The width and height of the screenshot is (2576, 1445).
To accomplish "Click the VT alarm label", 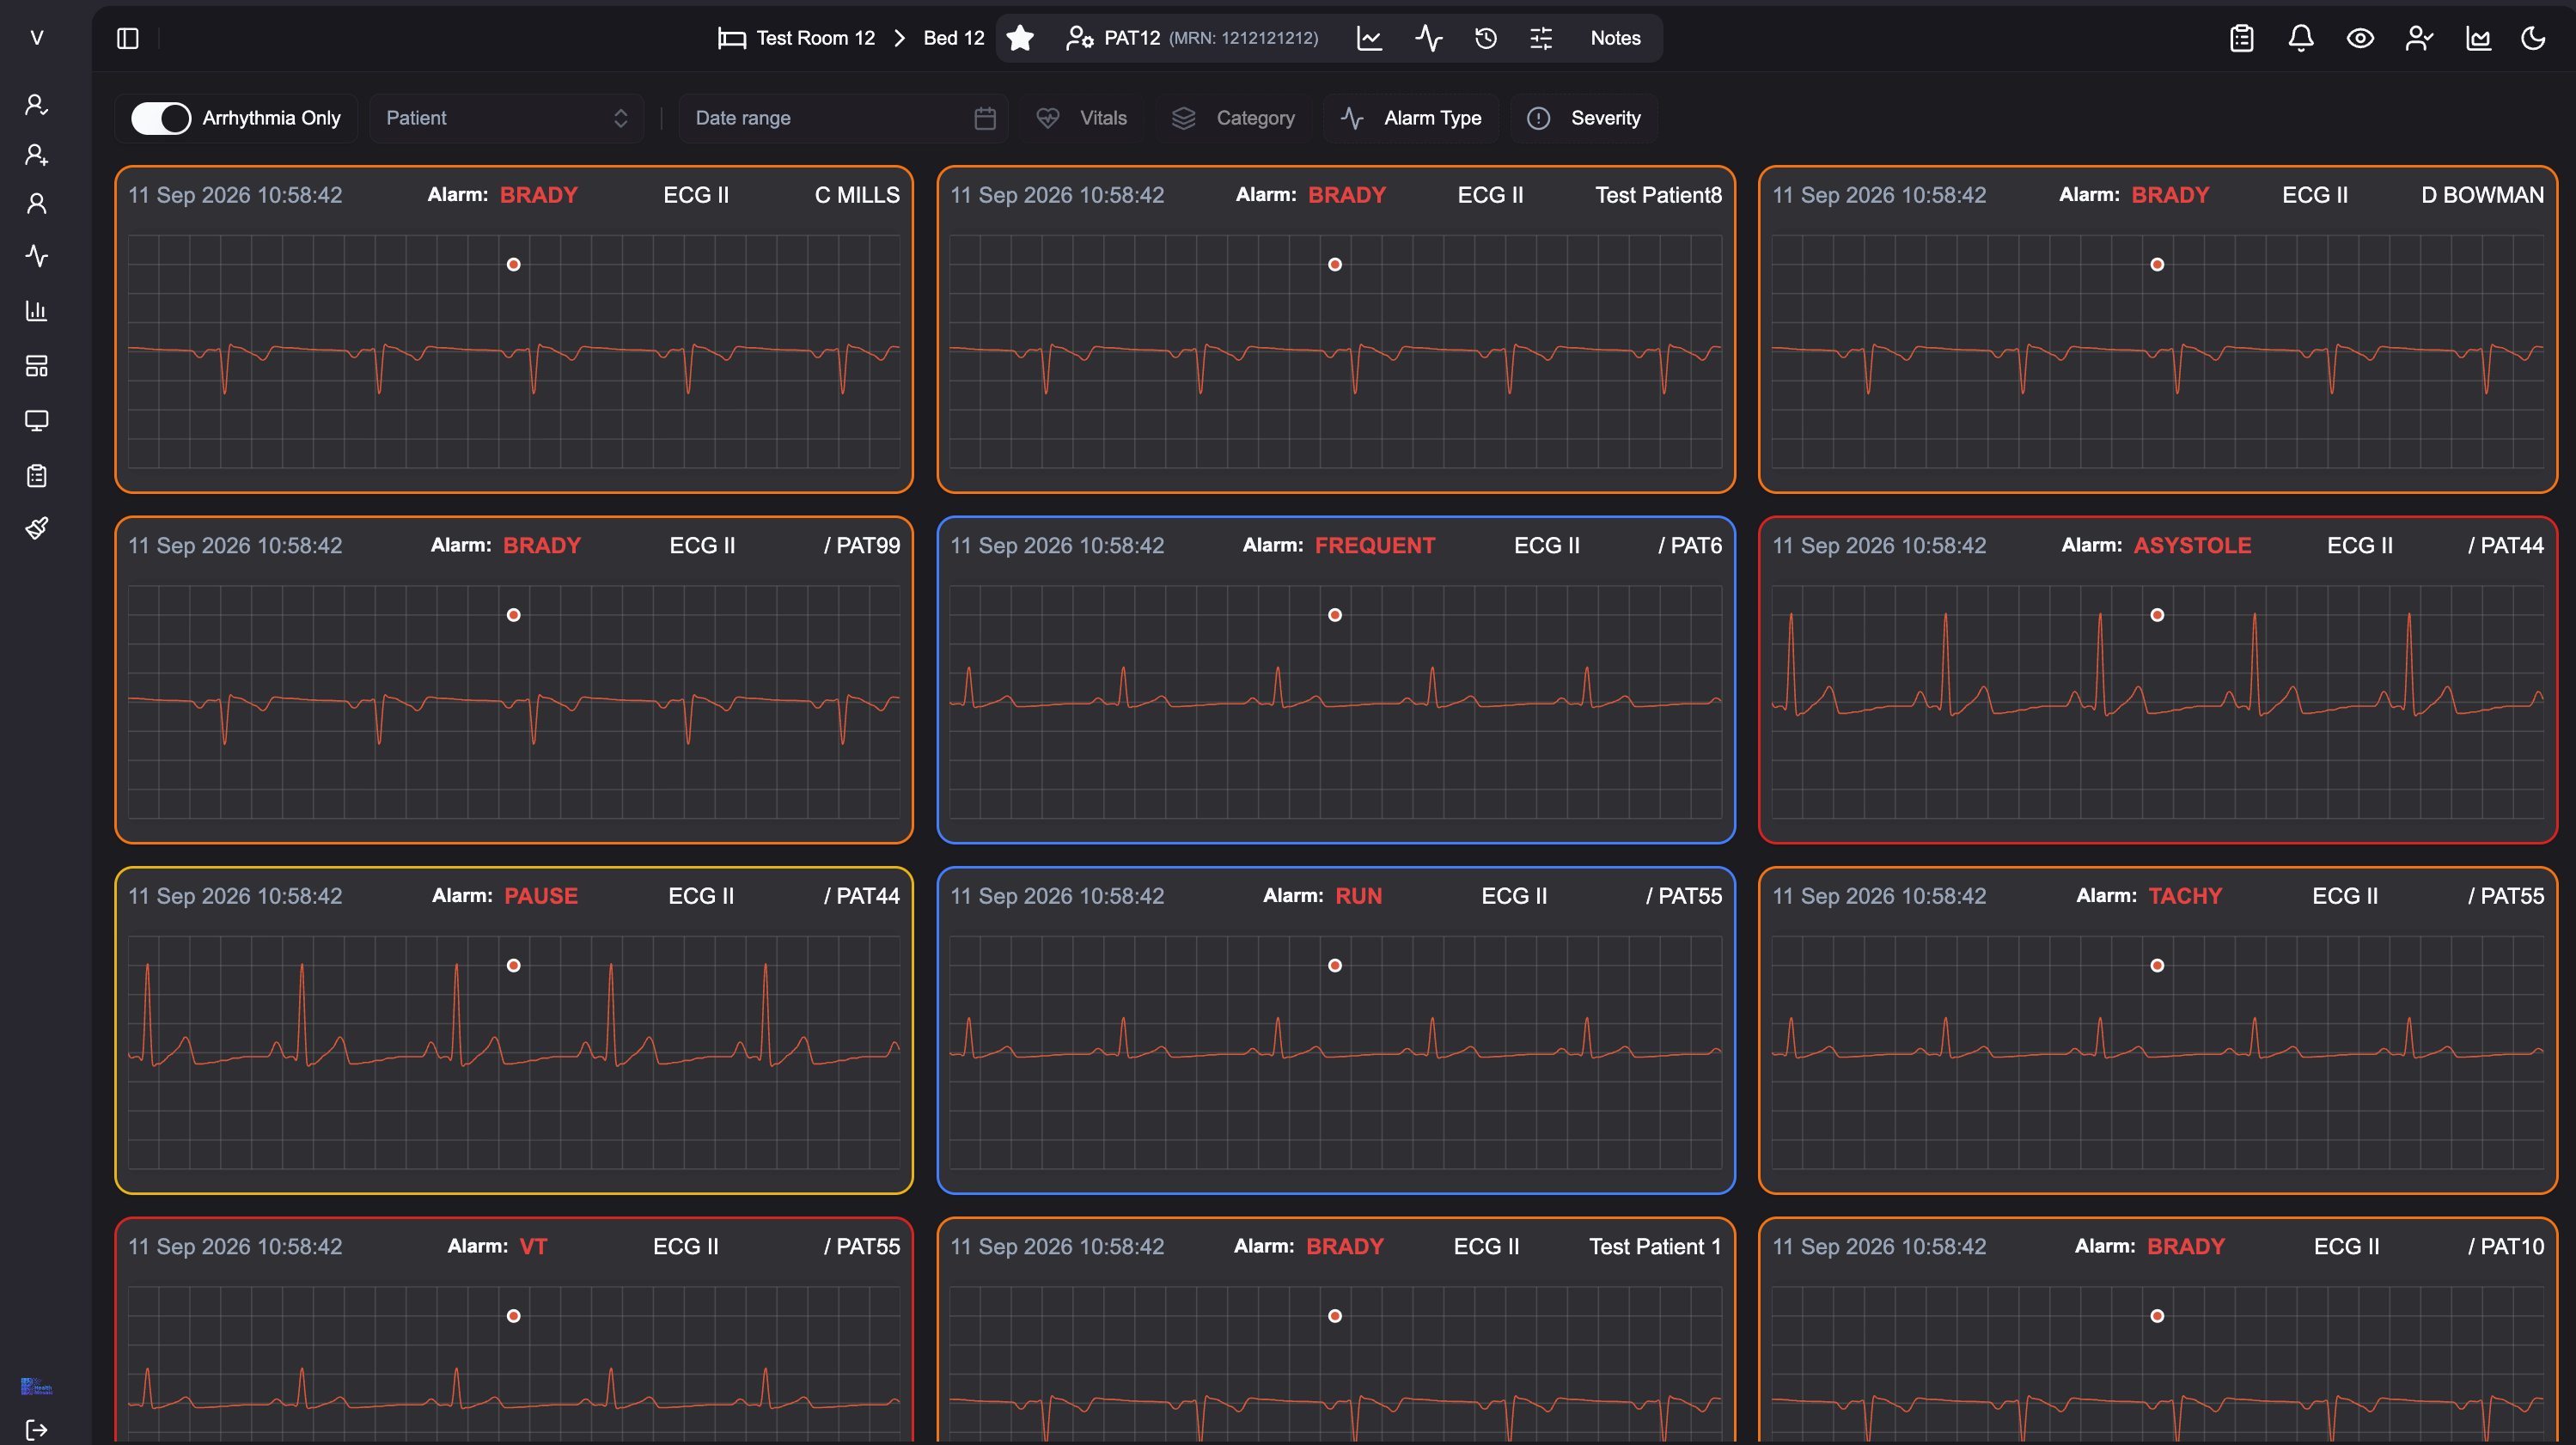I will point(533,1246).
